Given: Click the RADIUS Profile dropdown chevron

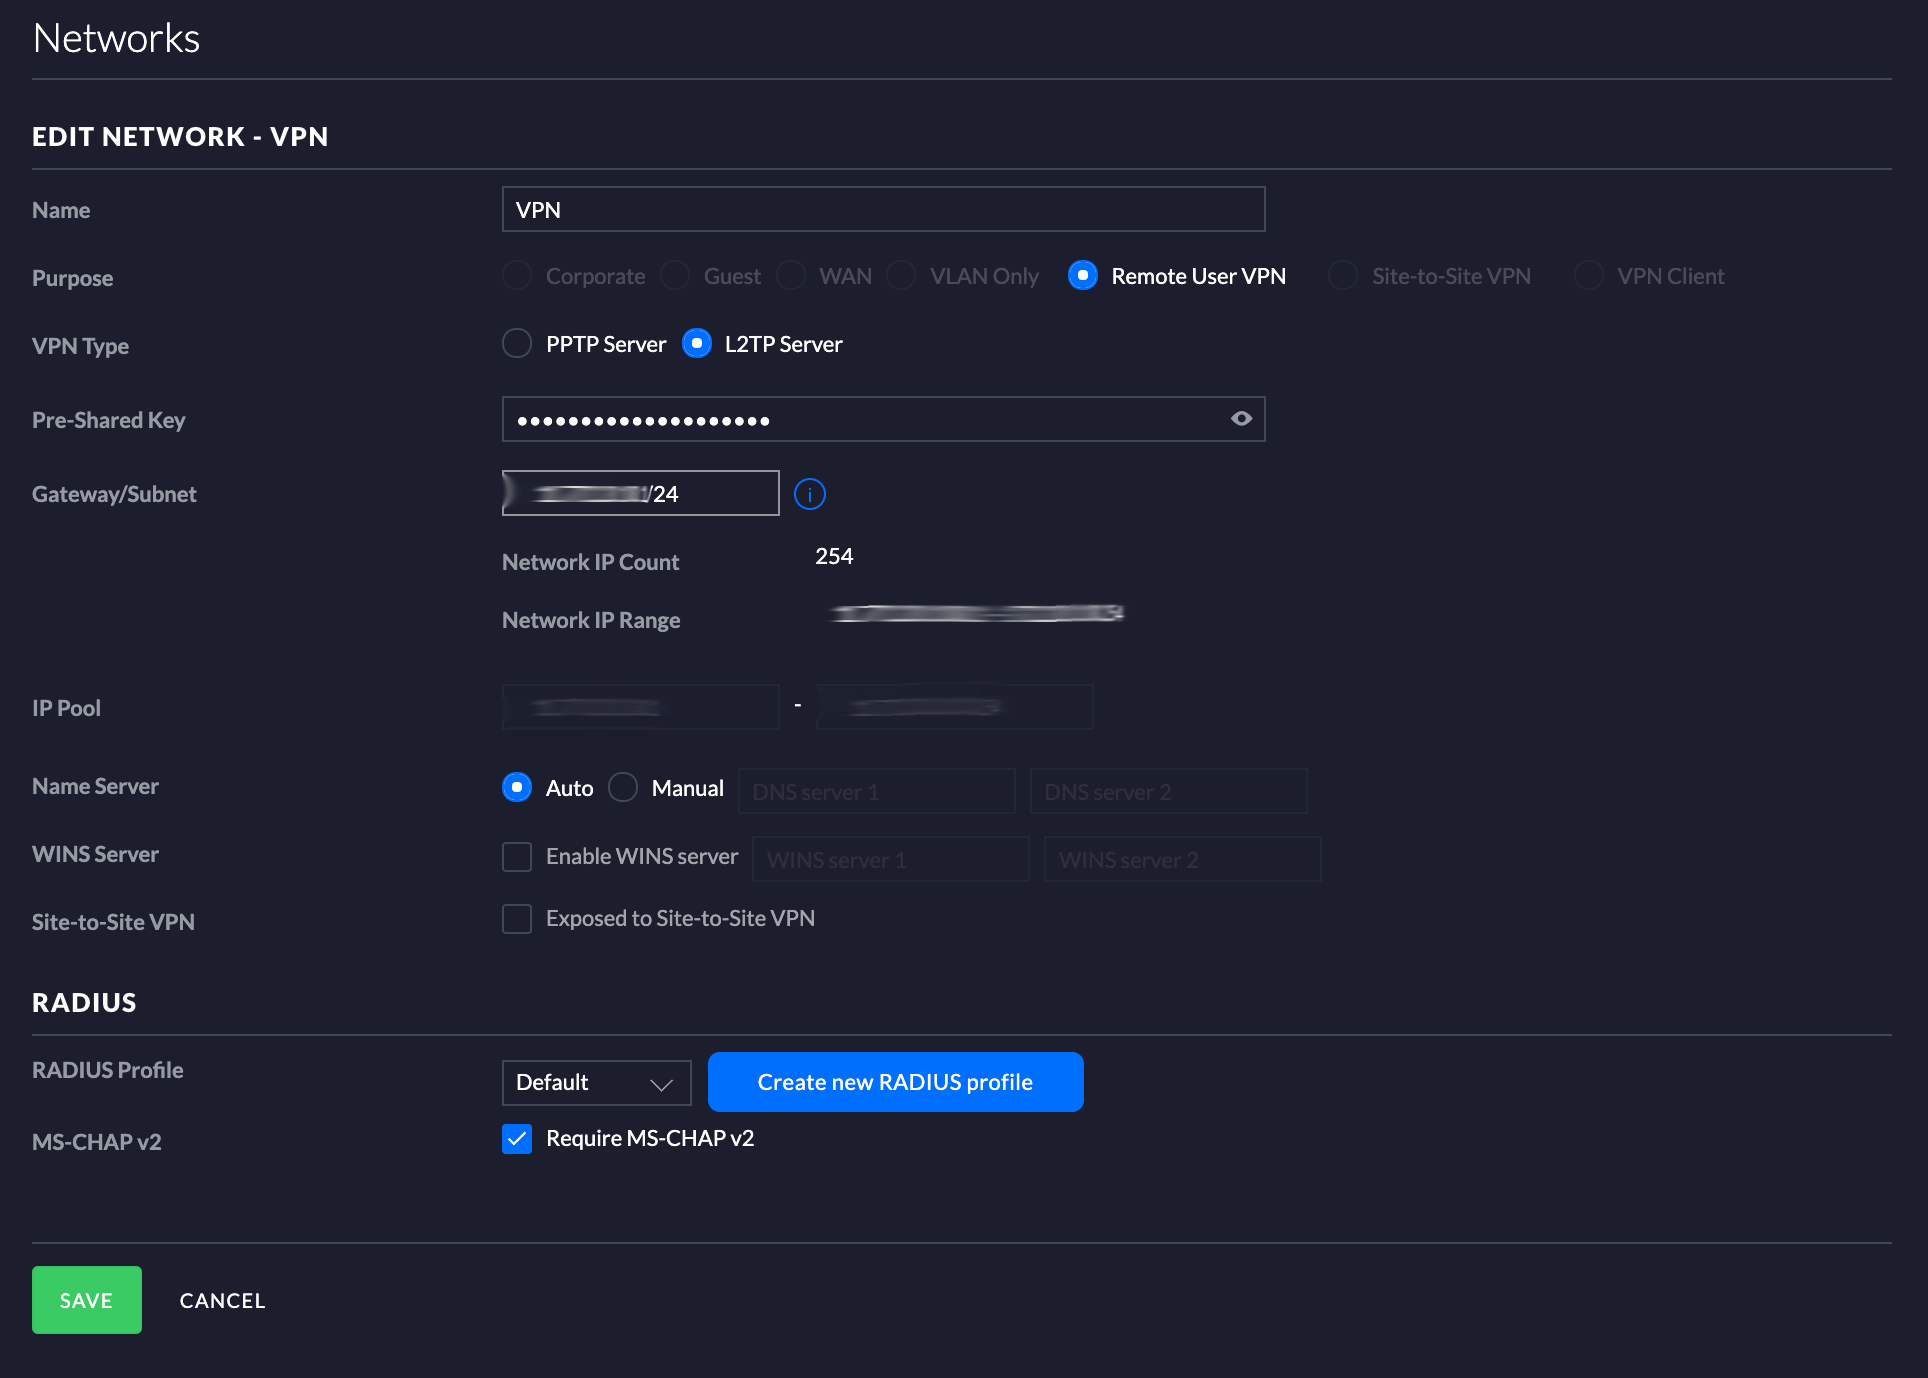Looking at the screenshot, I should point(661,1084).
